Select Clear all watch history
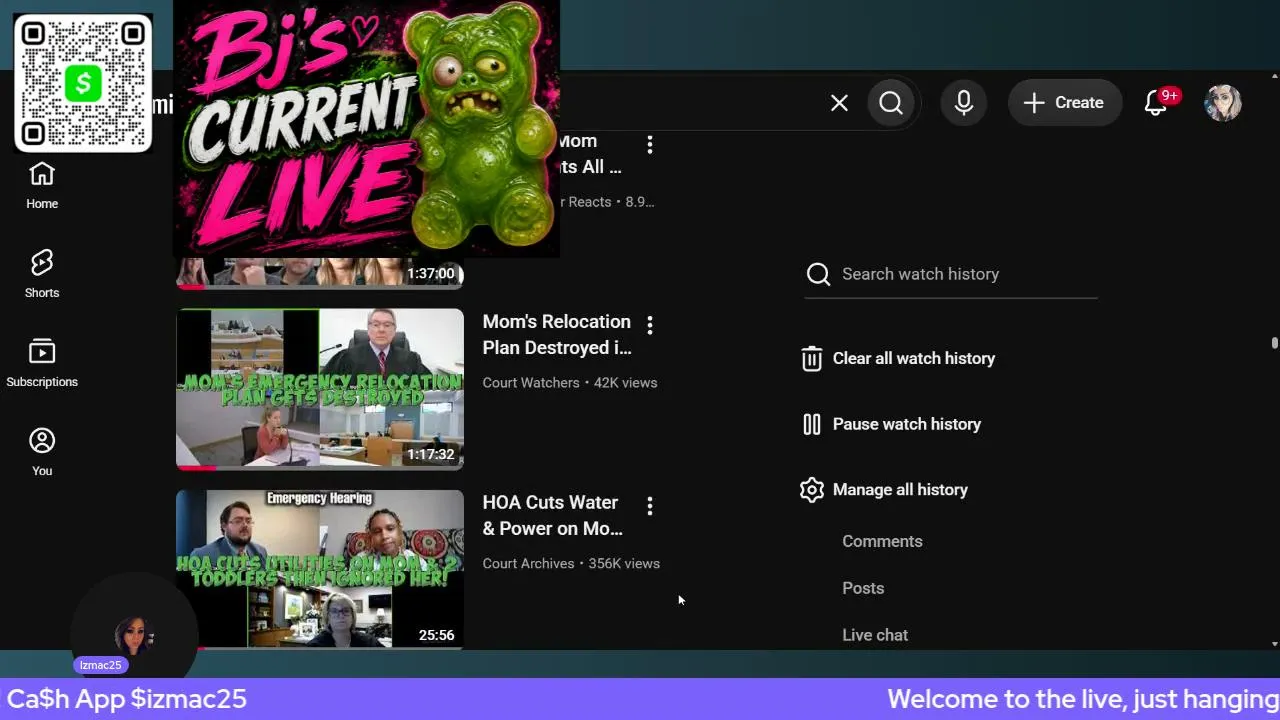 click(914, 358)
